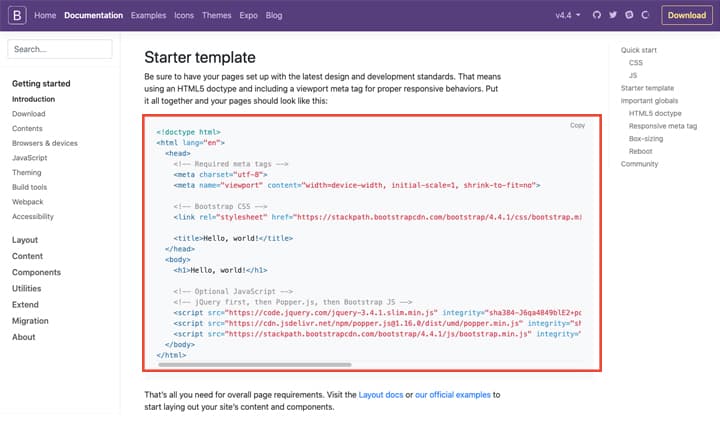Click the doctype html code line
The height and width of the screenshot is (425, 720).
click(188, 132)
